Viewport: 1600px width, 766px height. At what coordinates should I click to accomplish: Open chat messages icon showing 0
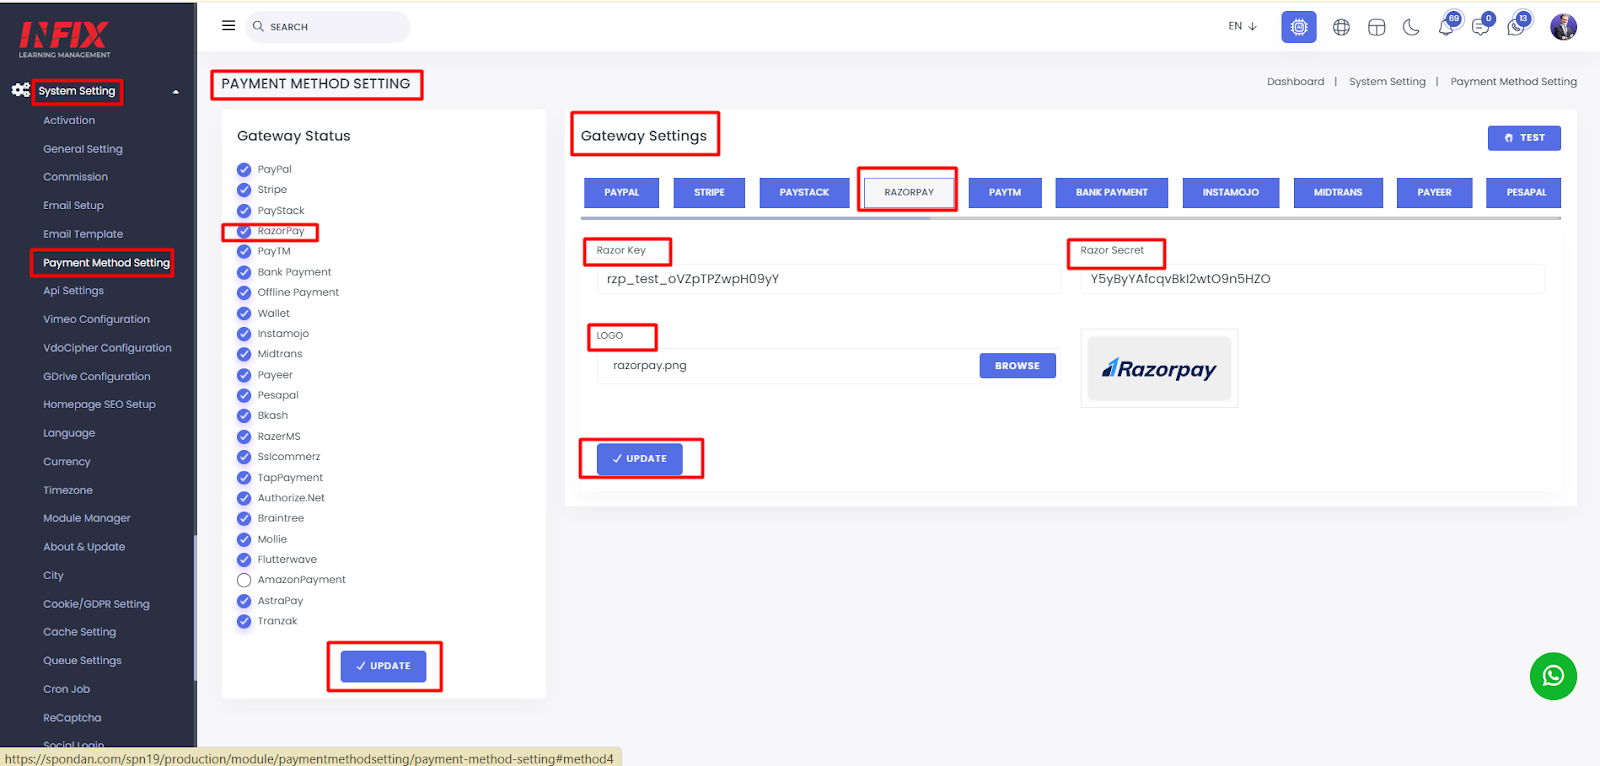[x=1482, y=26]
